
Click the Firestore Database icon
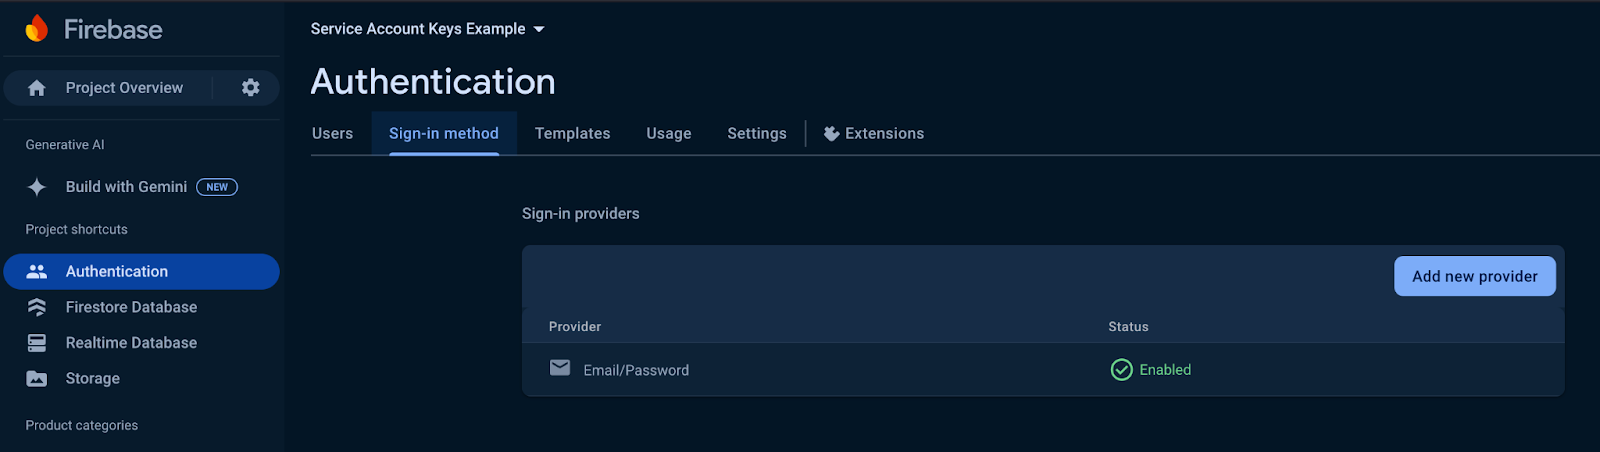pos(37,307)
